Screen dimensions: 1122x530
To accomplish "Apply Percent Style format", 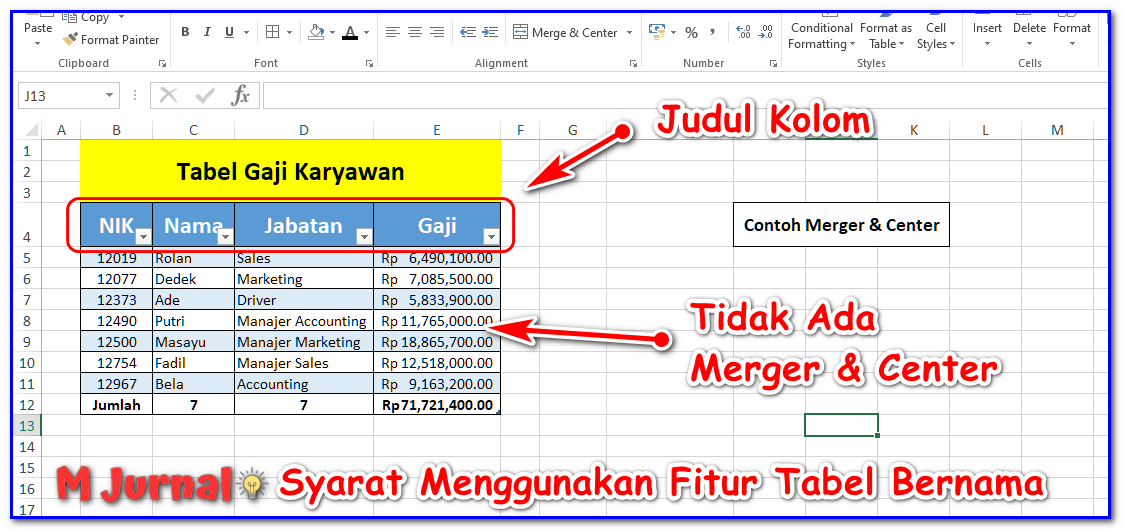I will [x=691, y=32].
